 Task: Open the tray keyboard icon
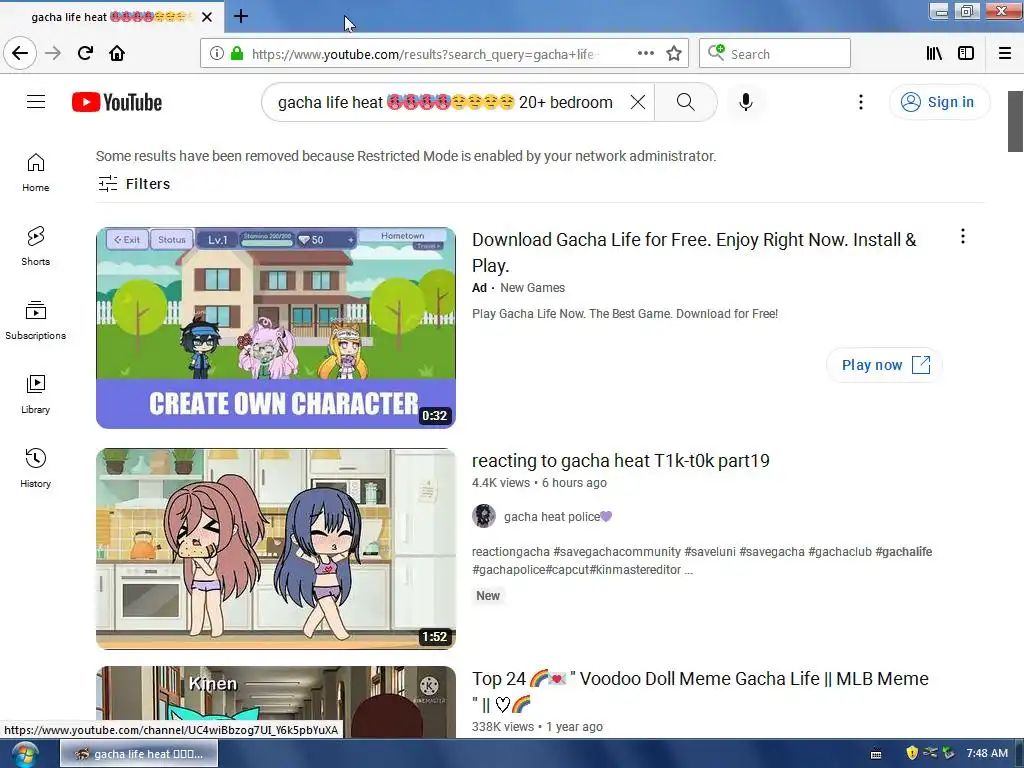click(x=876, y=754)
